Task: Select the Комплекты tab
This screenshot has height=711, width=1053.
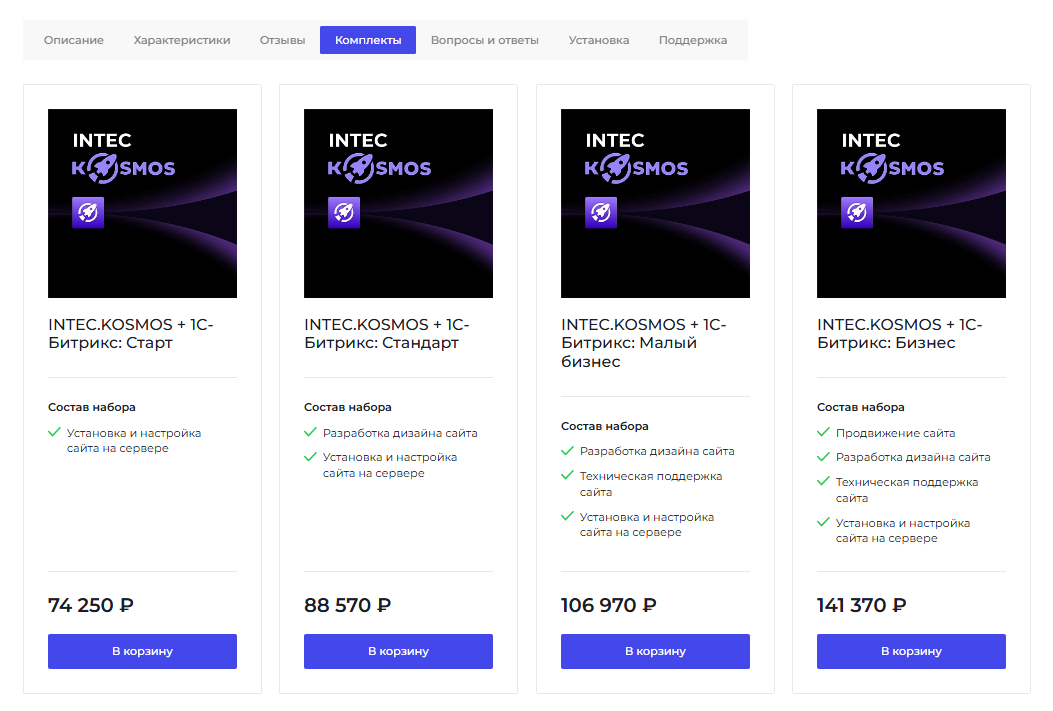Action: tap(368, 40)
